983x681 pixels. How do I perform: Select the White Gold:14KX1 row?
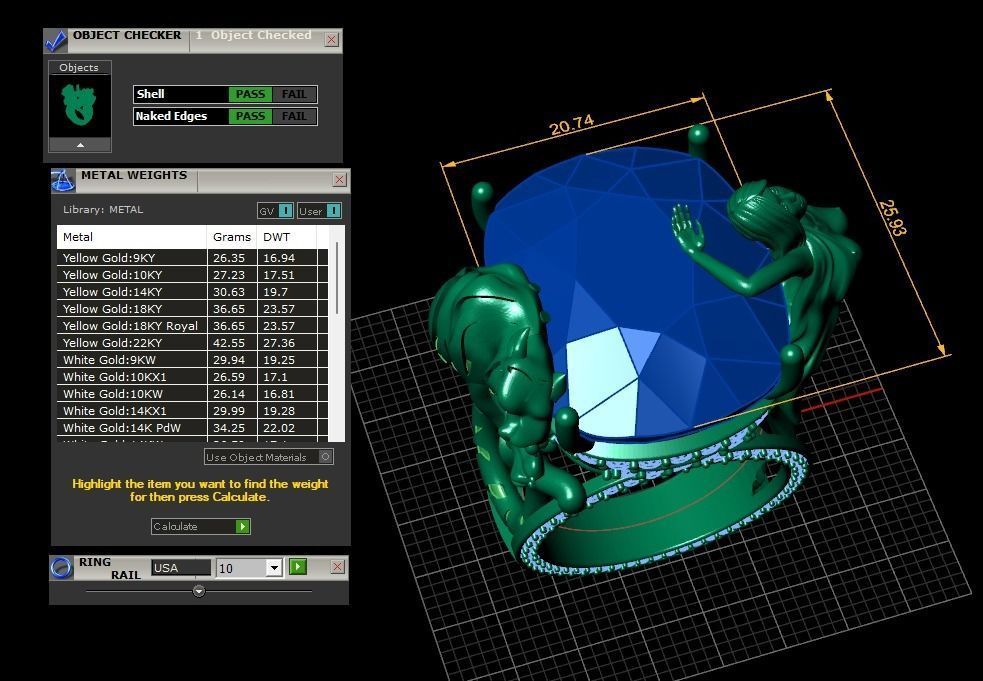(x=192, y=410)
